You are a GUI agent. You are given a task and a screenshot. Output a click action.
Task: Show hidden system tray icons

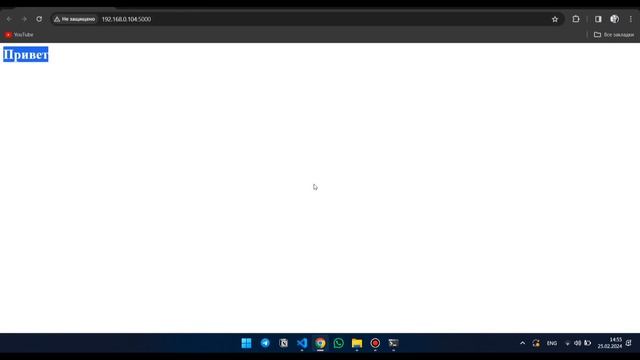click(522, 343)
